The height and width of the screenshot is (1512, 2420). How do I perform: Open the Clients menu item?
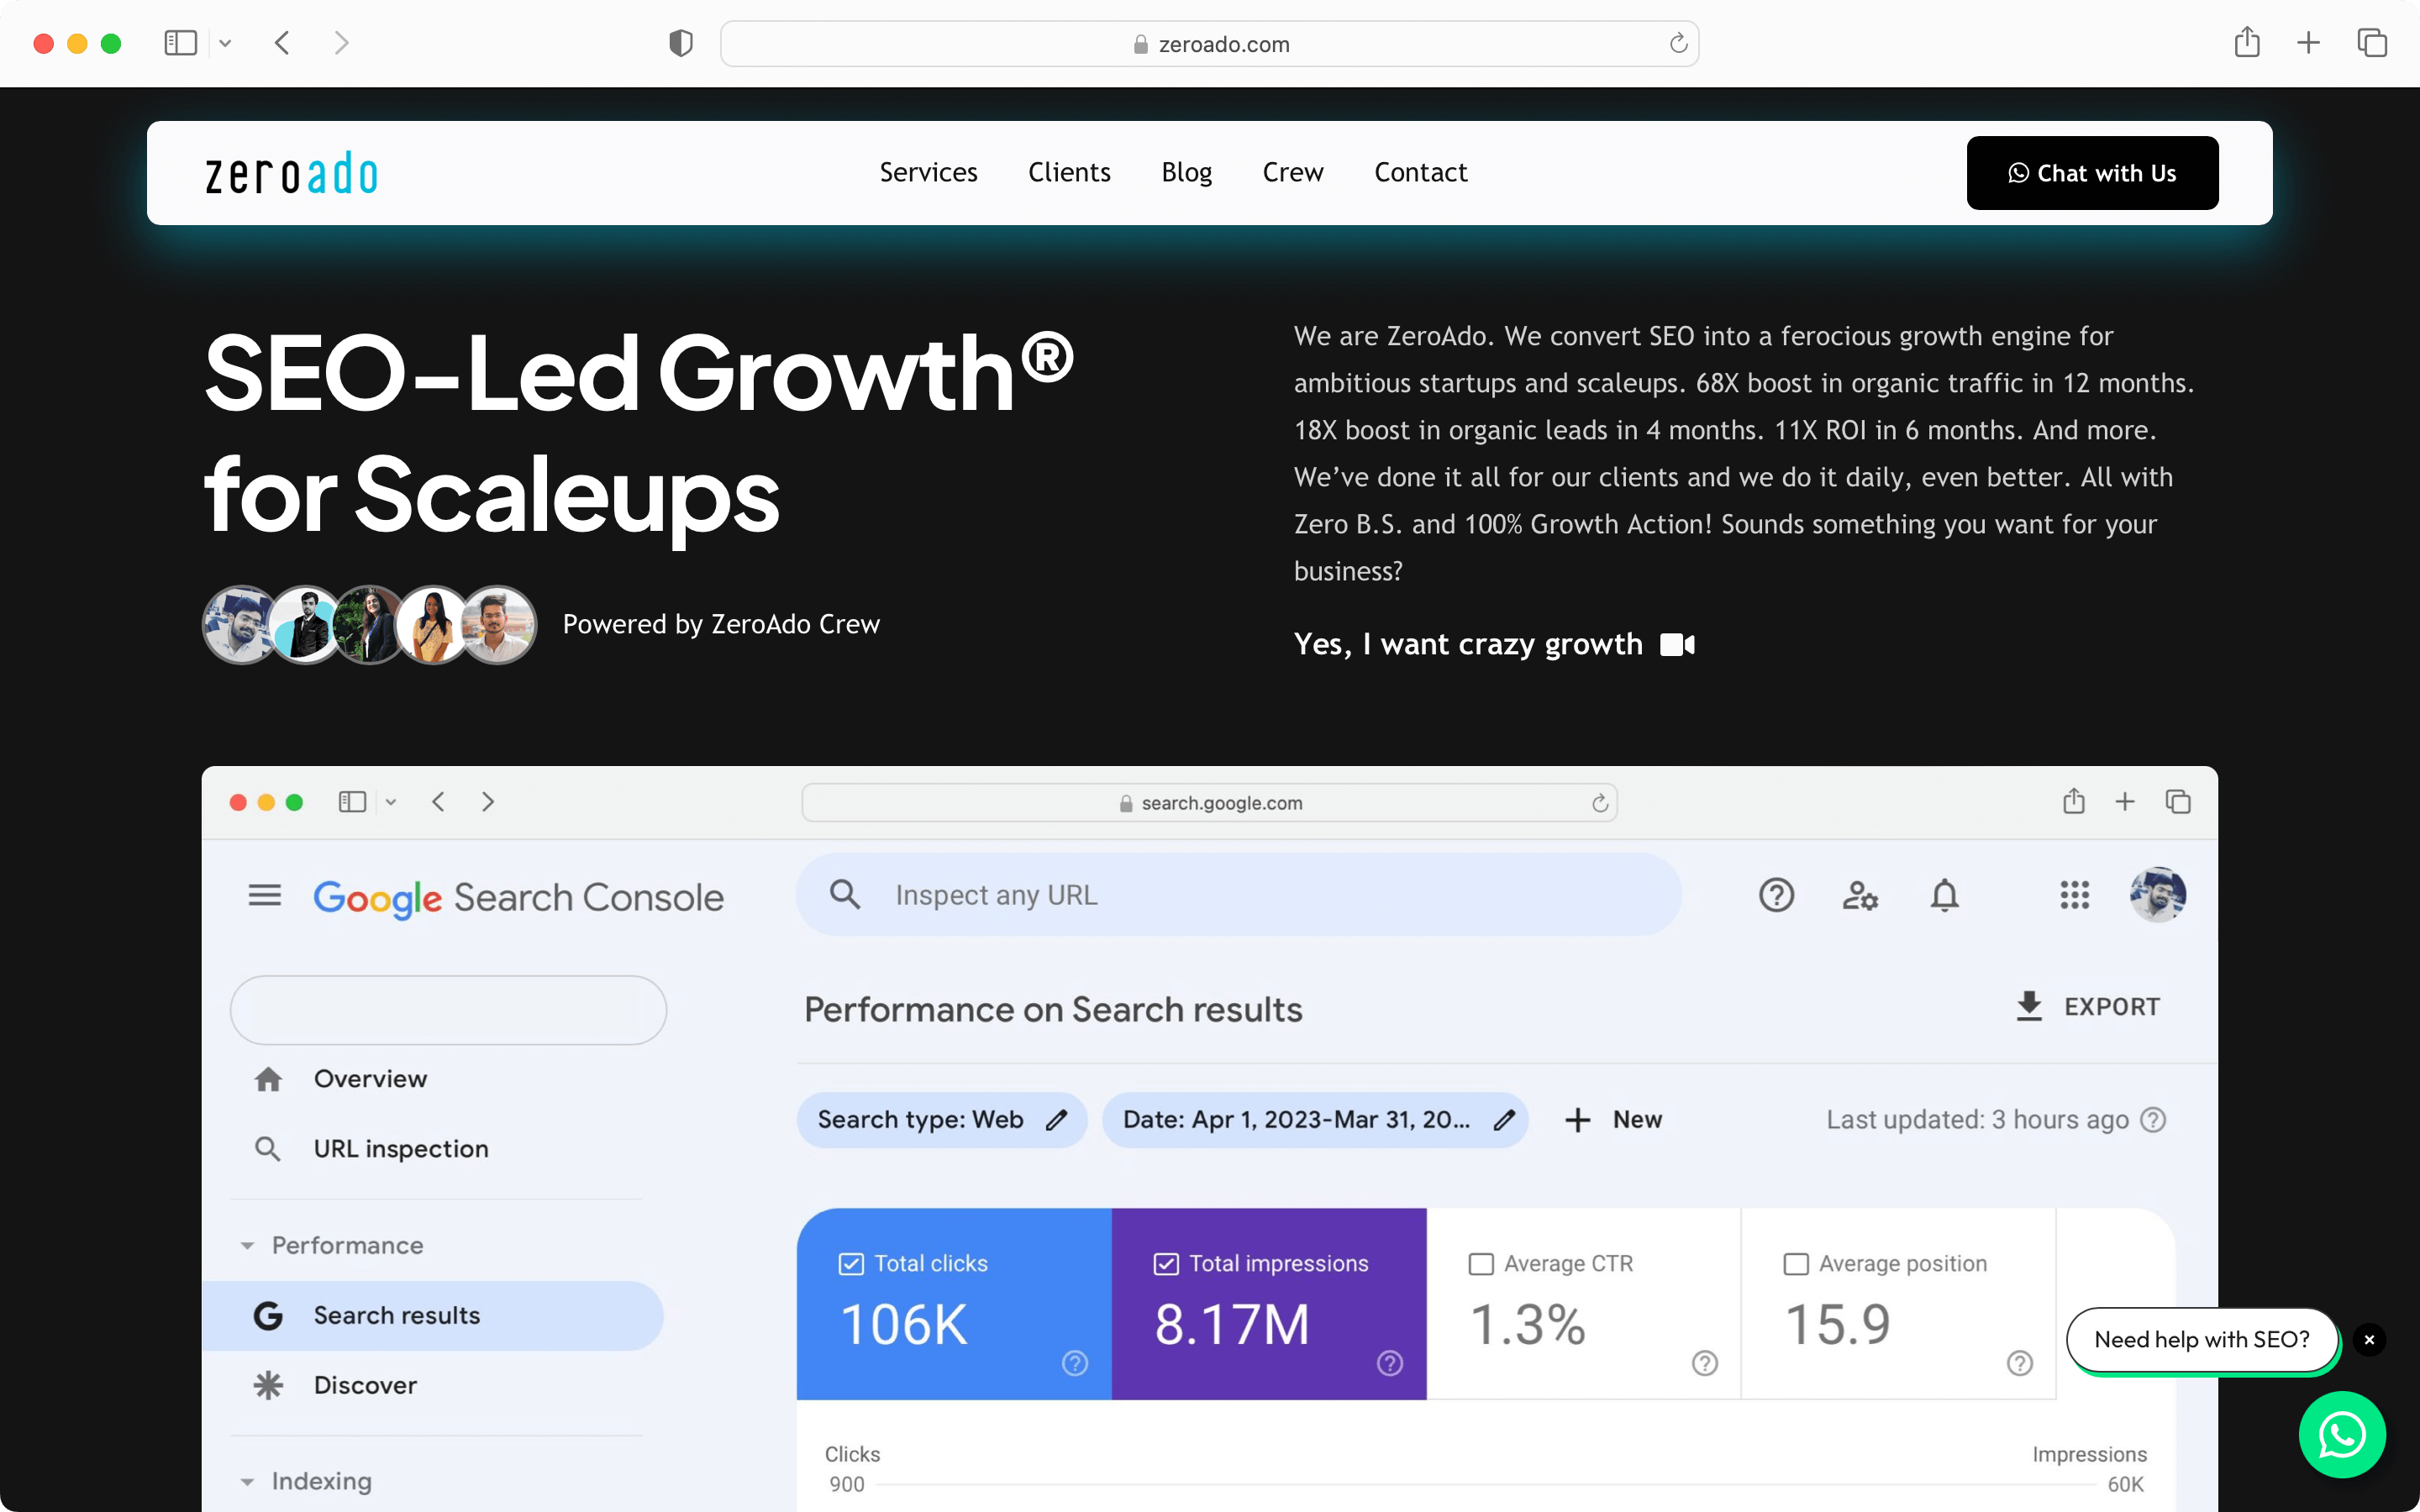[x=1069, y=172]
